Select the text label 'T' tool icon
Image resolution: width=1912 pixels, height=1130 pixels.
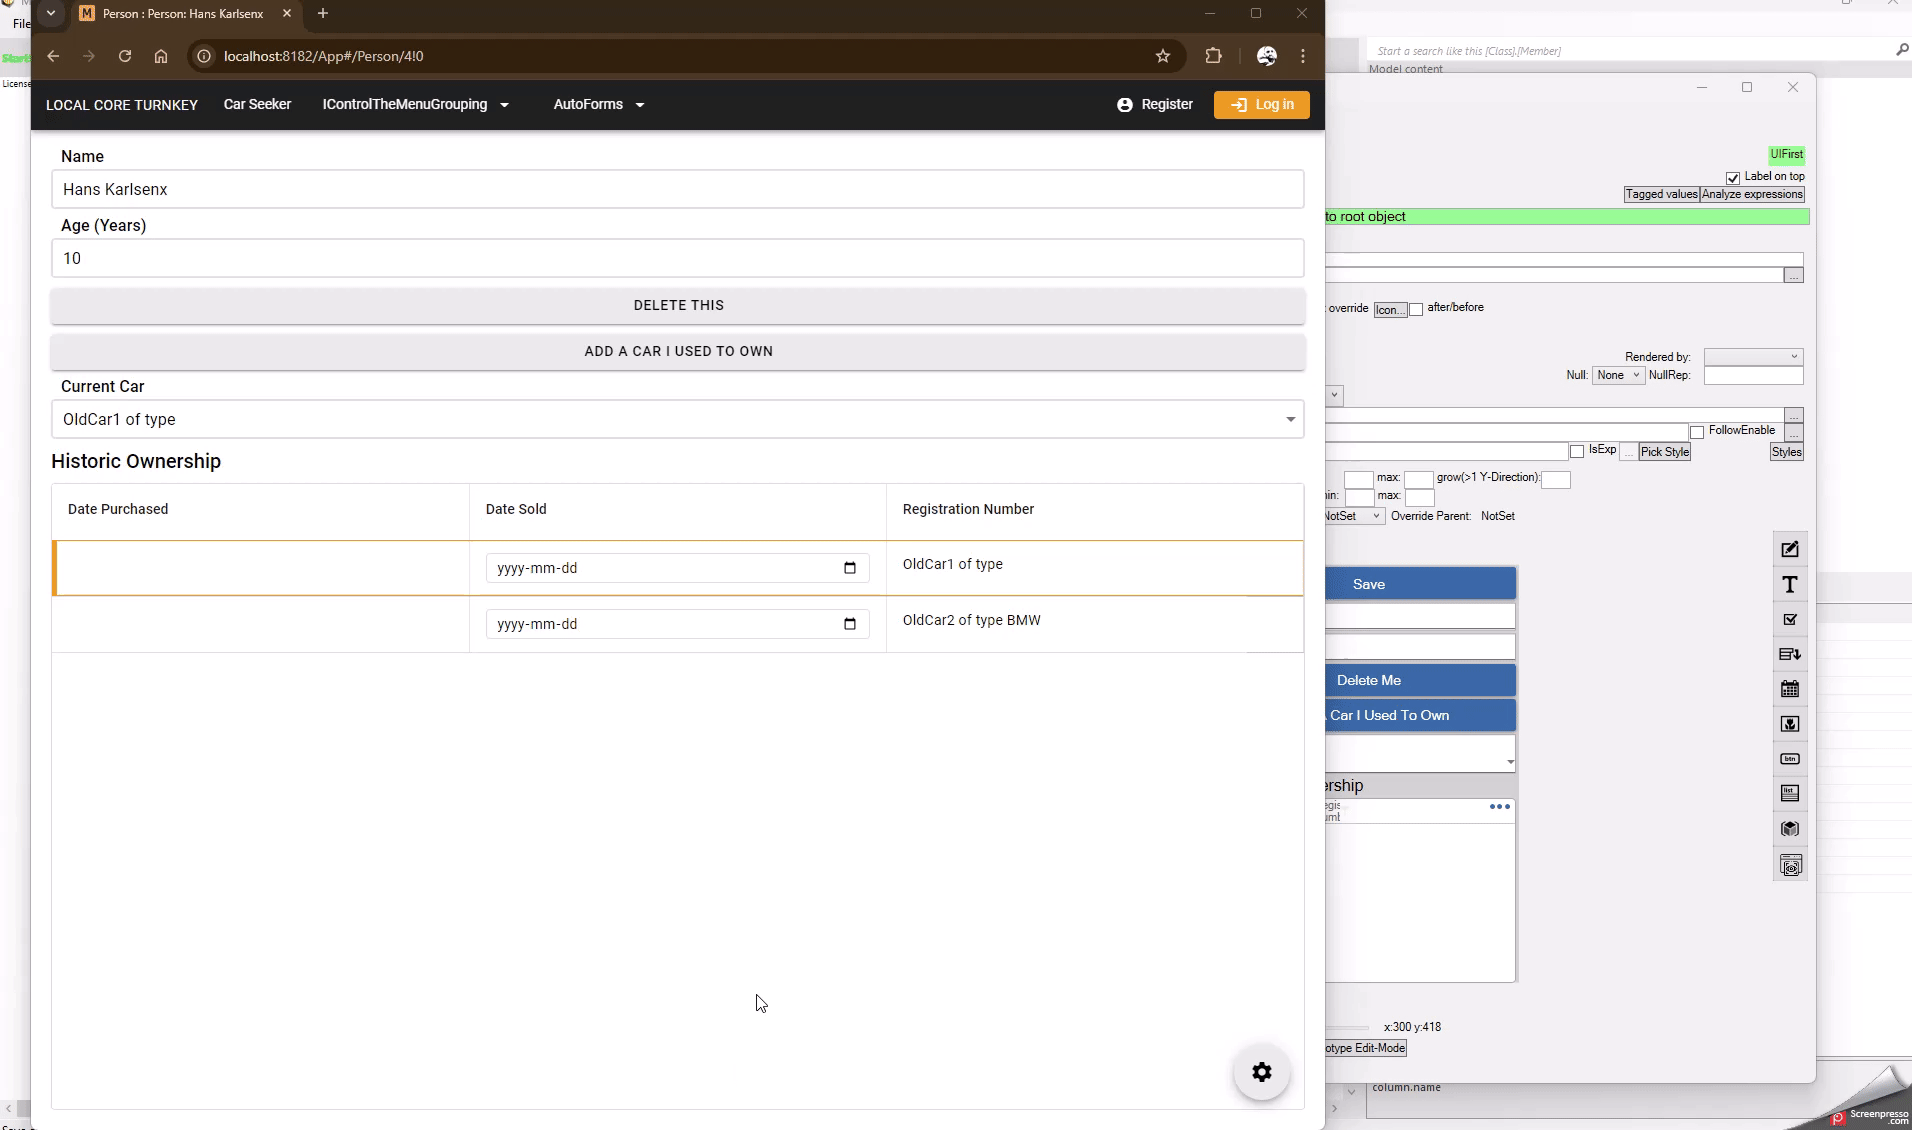[1790, 585]
